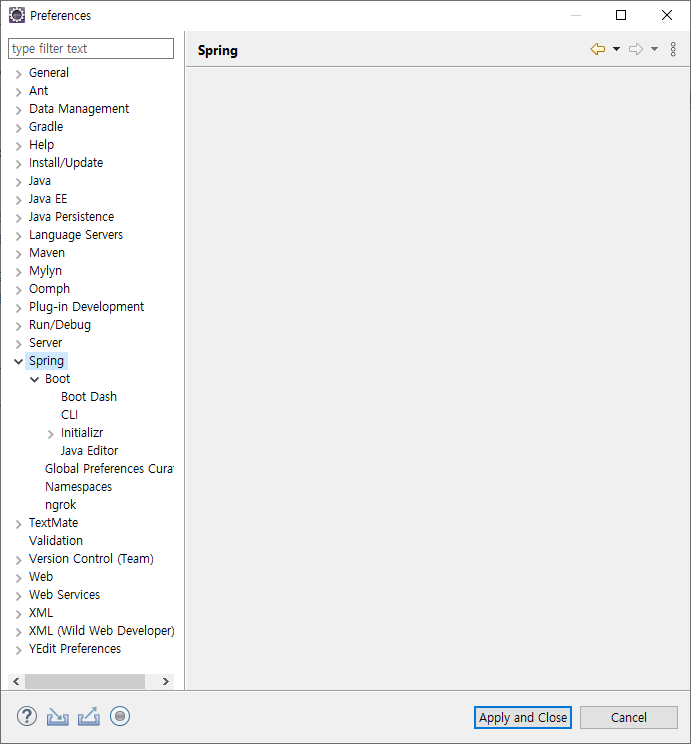Expand the Java node chevron
This screenshot has height=744, width=691.
coord(19,182)
